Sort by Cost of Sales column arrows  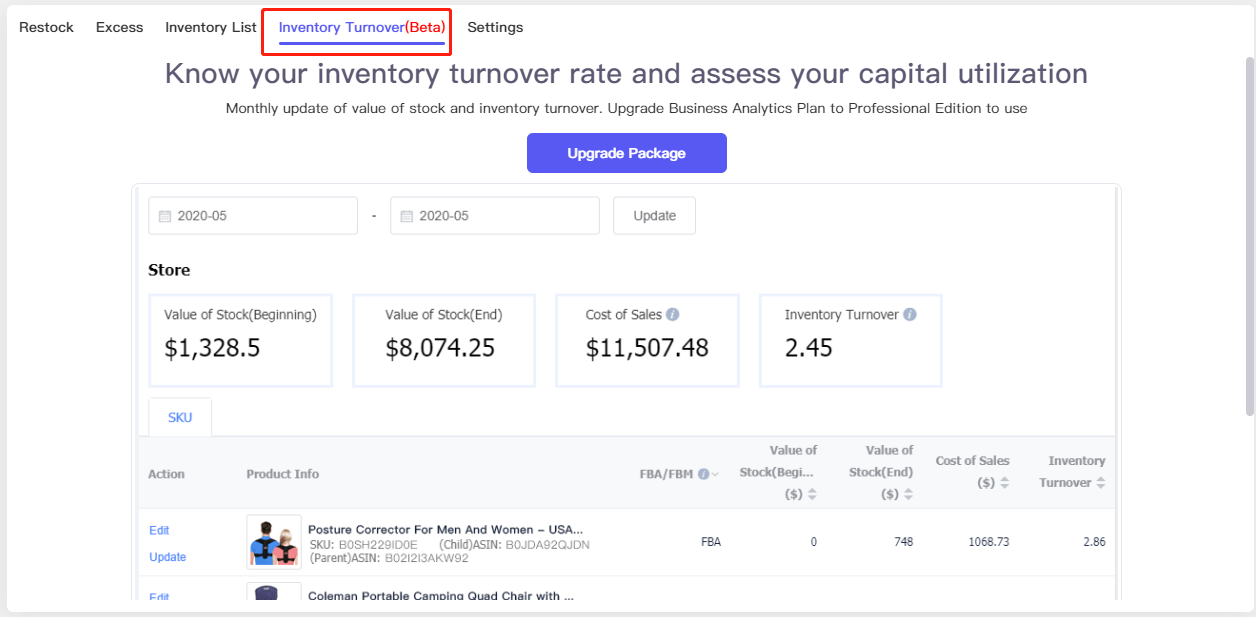pos(1004,482)
